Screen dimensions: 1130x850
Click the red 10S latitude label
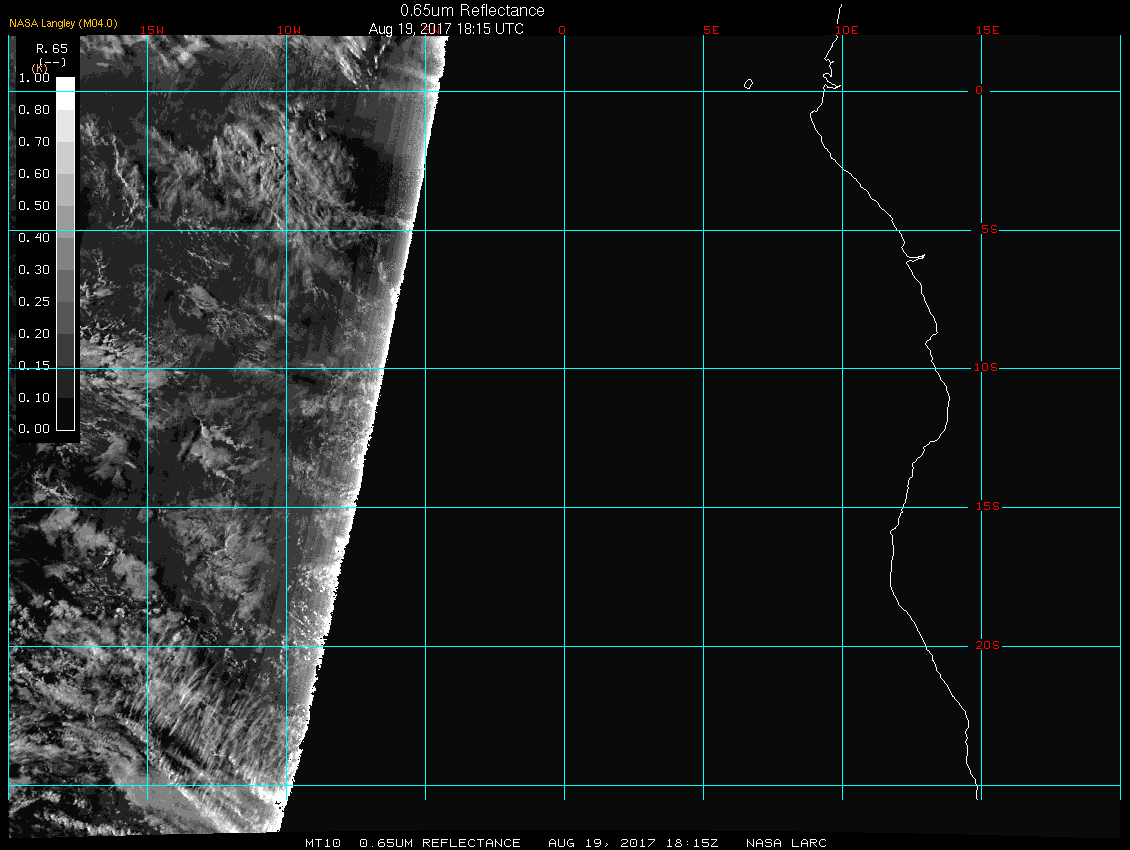click(x=986, y=368)
